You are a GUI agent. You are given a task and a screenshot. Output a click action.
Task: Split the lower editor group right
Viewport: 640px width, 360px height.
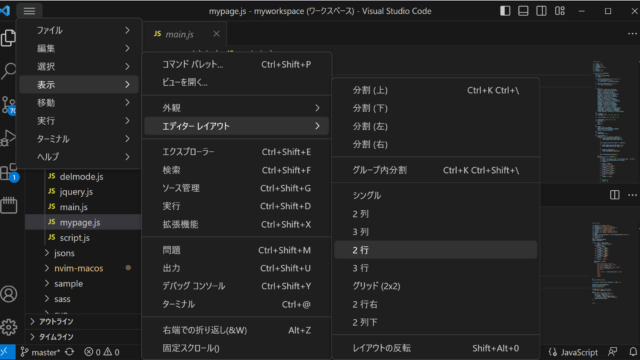[x=614, y=195]
